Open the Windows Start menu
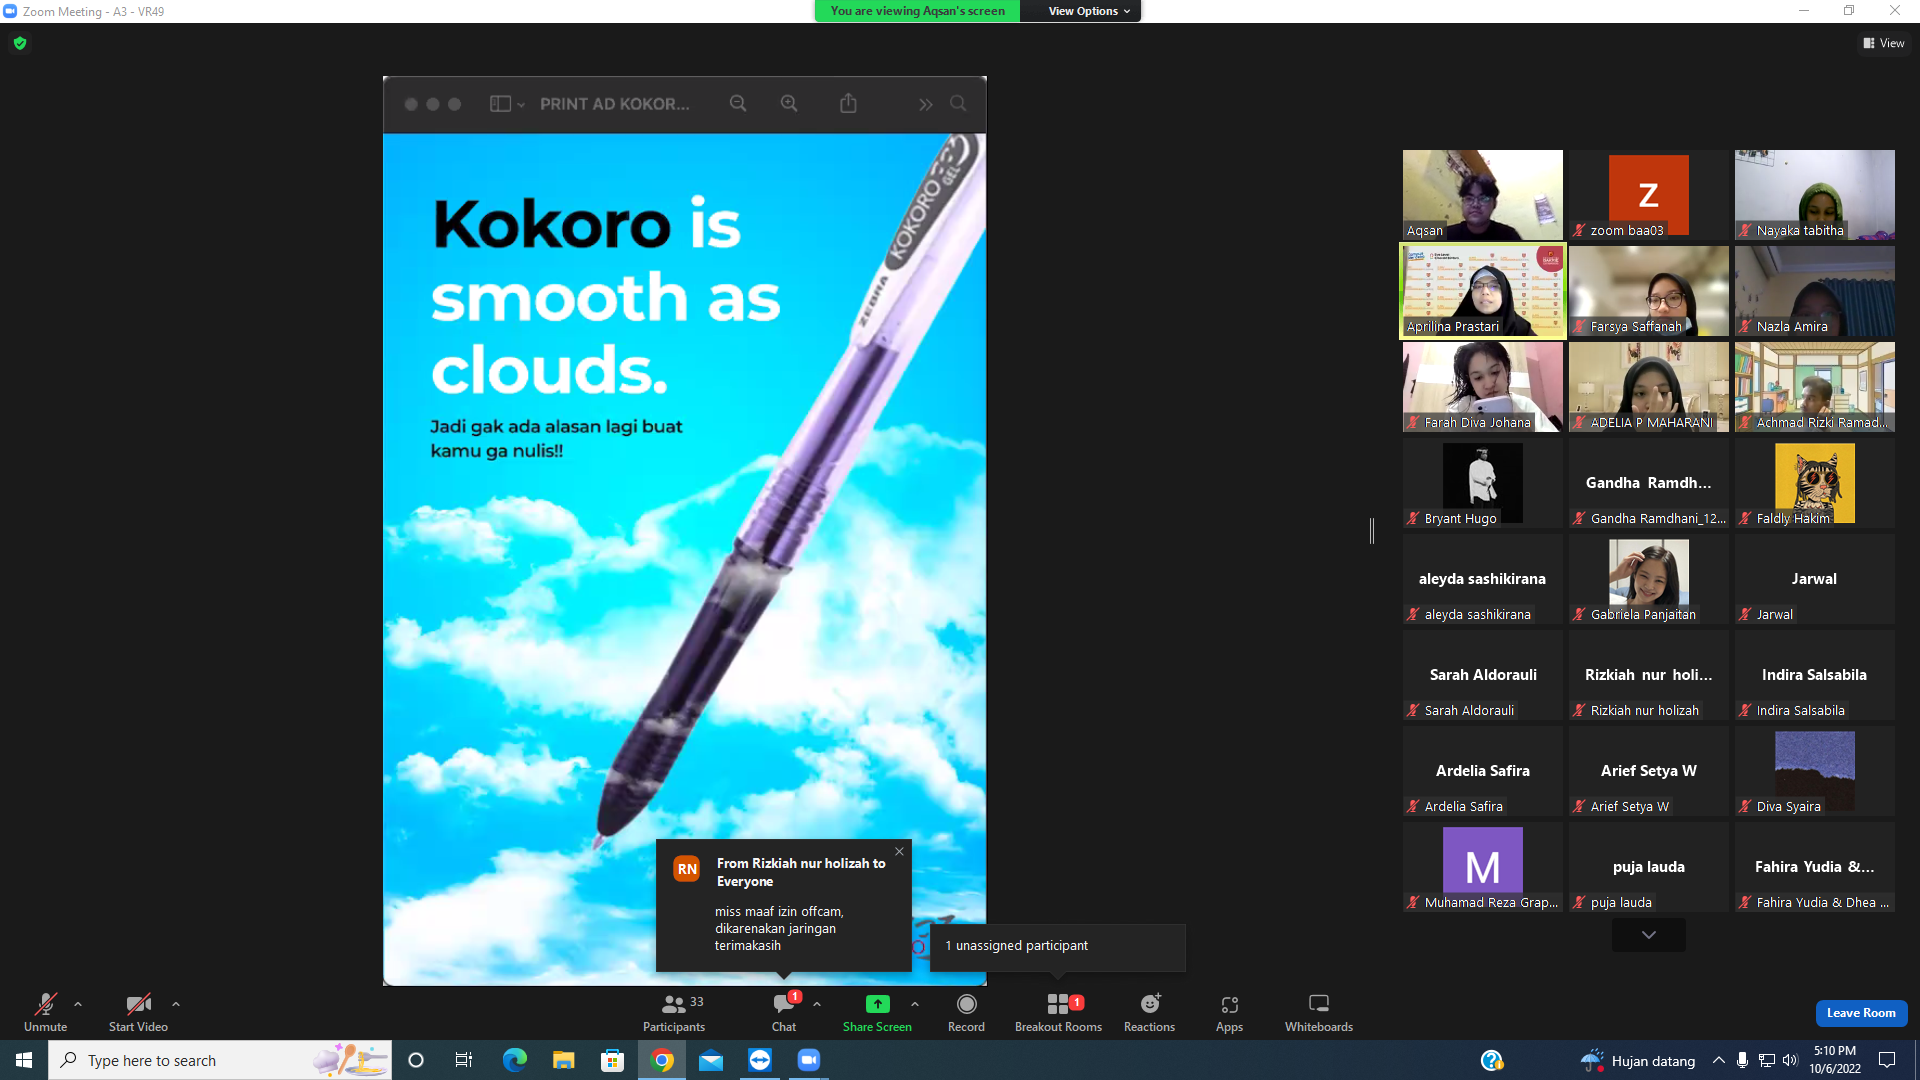This screenshot has height=1080, width=1920. click(x=24, y=1060)
